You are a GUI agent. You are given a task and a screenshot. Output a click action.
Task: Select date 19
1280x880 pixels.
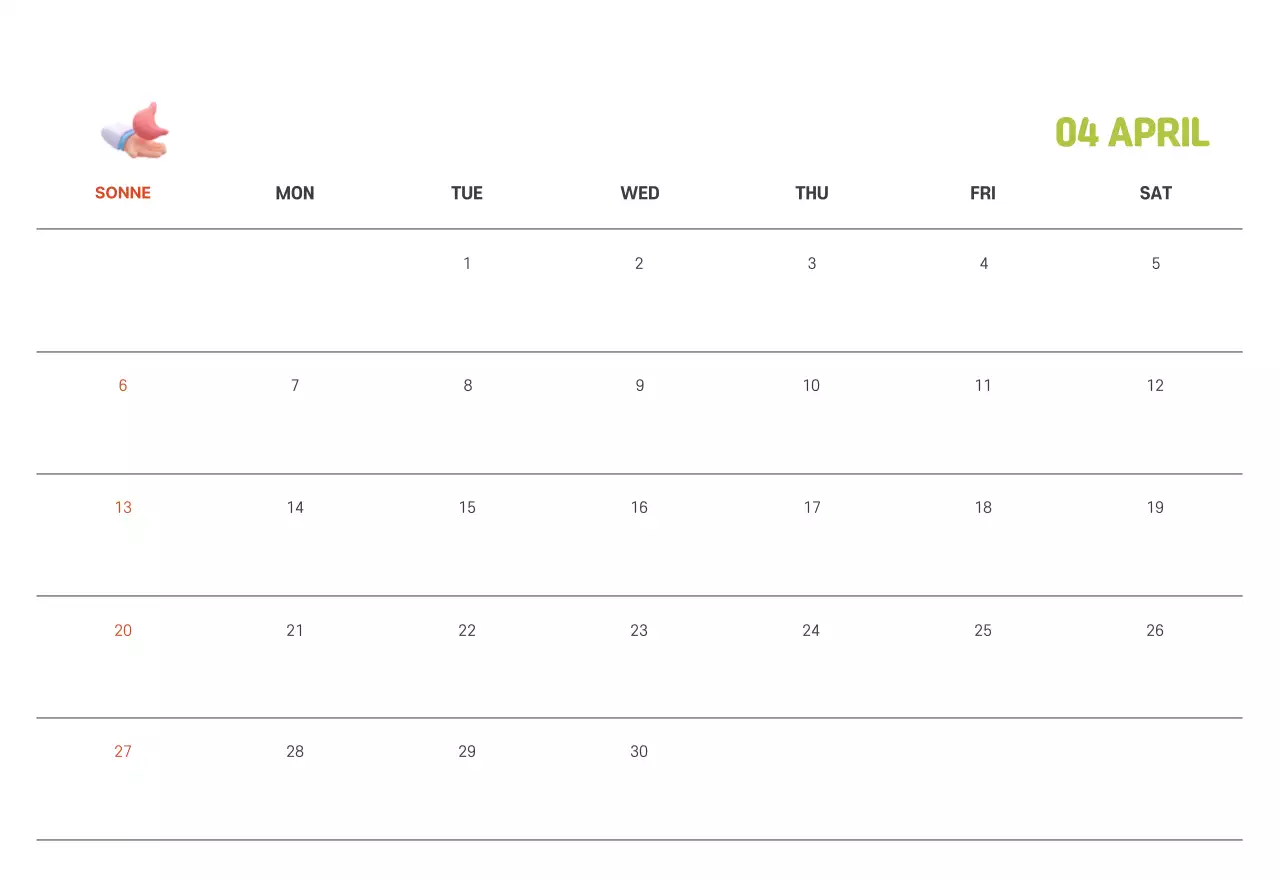pyautogui.click(x=1155, y=507)
